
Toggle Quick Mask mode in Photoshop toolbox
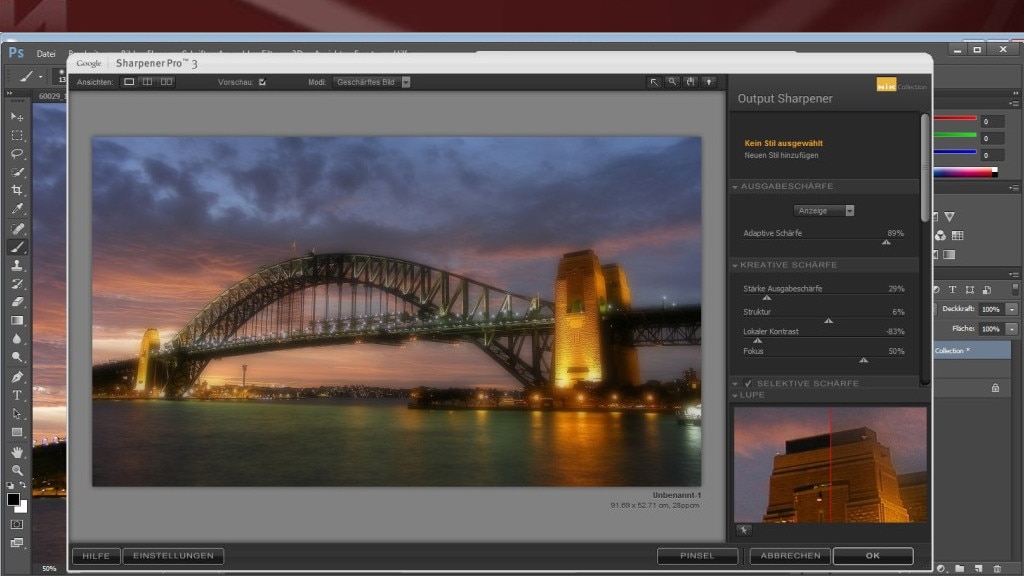(17, 524)
